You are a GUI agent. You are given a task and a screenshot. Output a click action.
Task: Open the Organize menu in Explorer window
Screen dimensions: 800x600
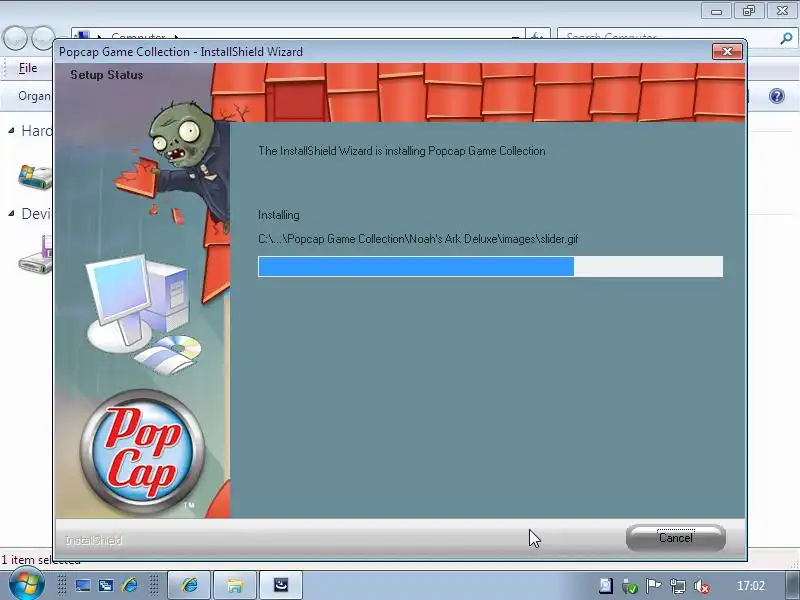click(x=34, y=96)
